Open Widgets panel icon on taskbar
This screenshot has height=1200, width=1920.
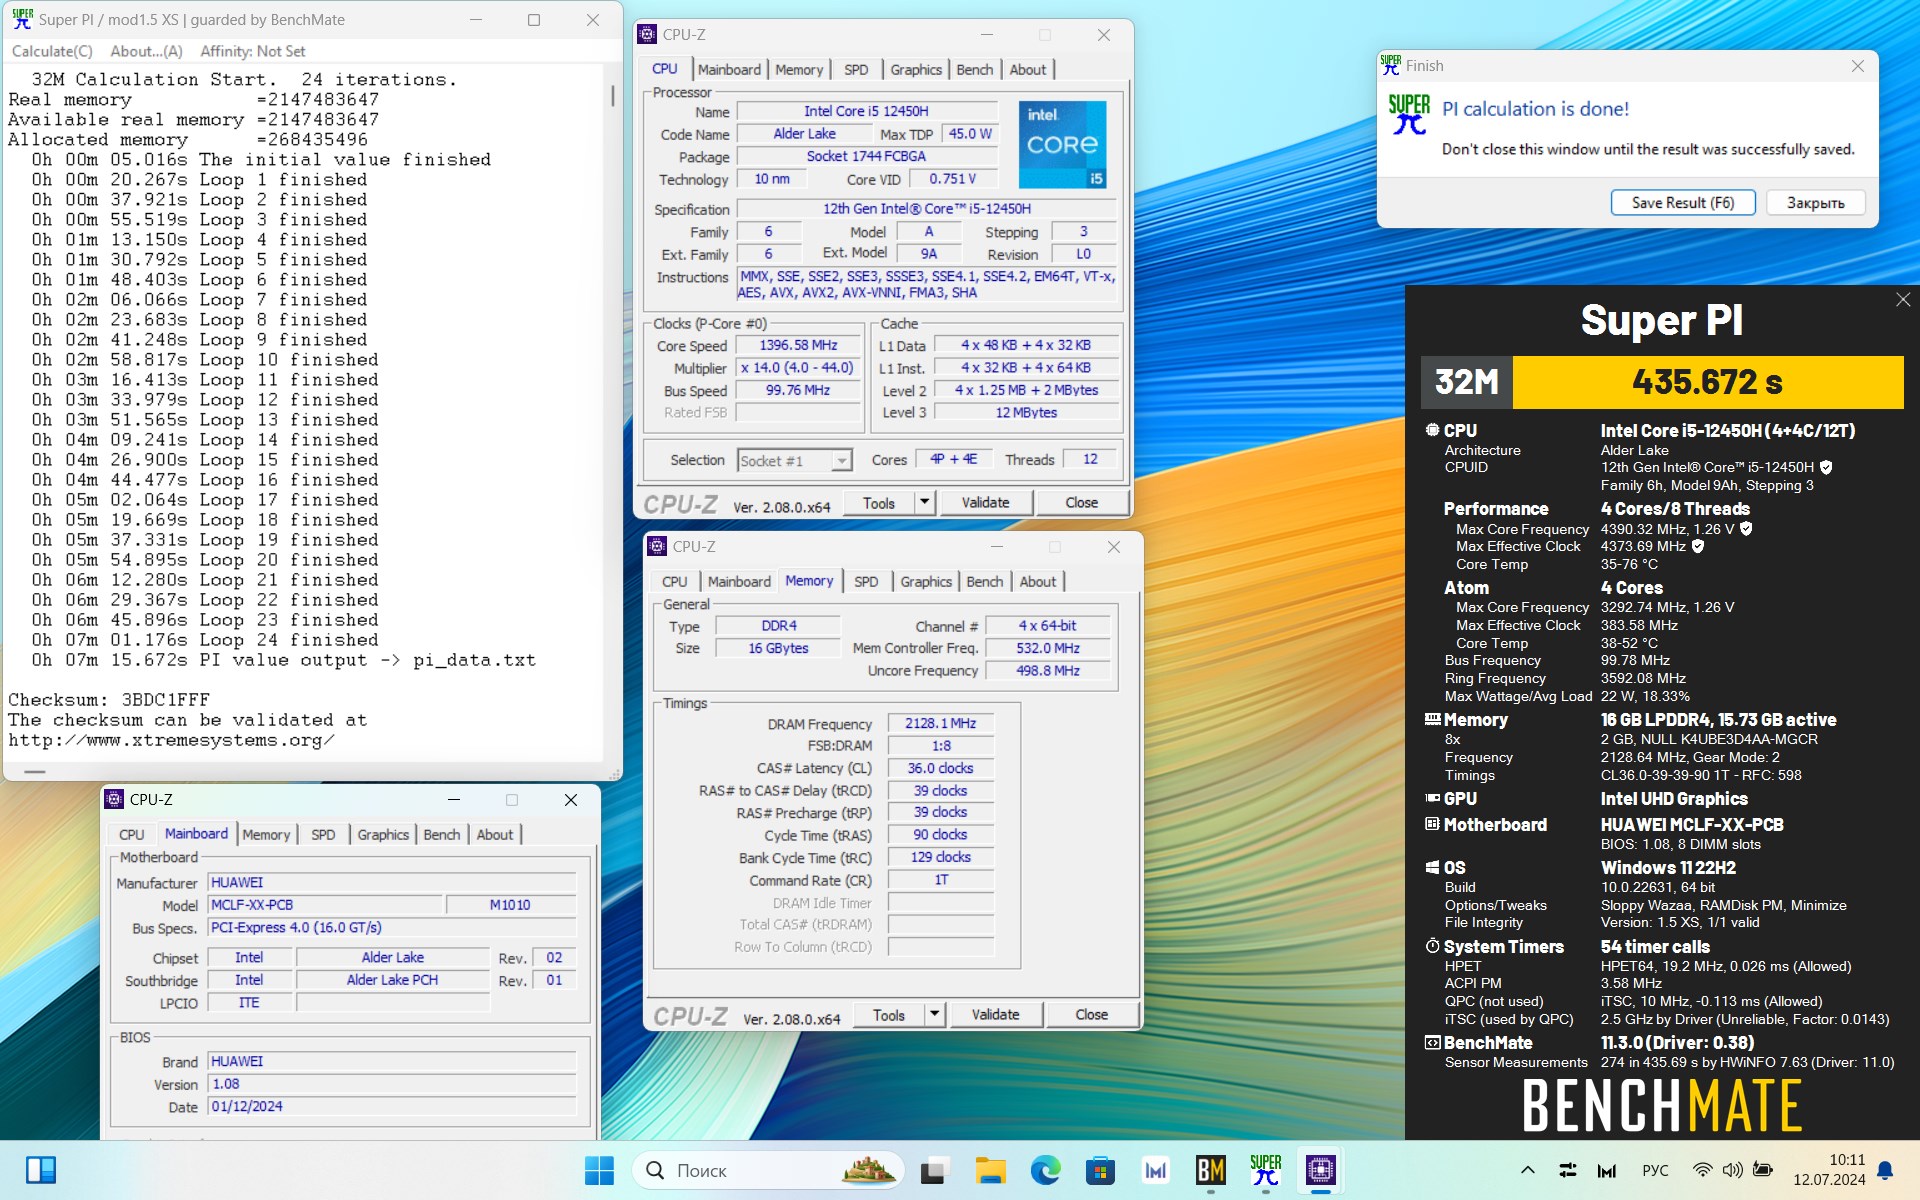(x=41, y=1170)
